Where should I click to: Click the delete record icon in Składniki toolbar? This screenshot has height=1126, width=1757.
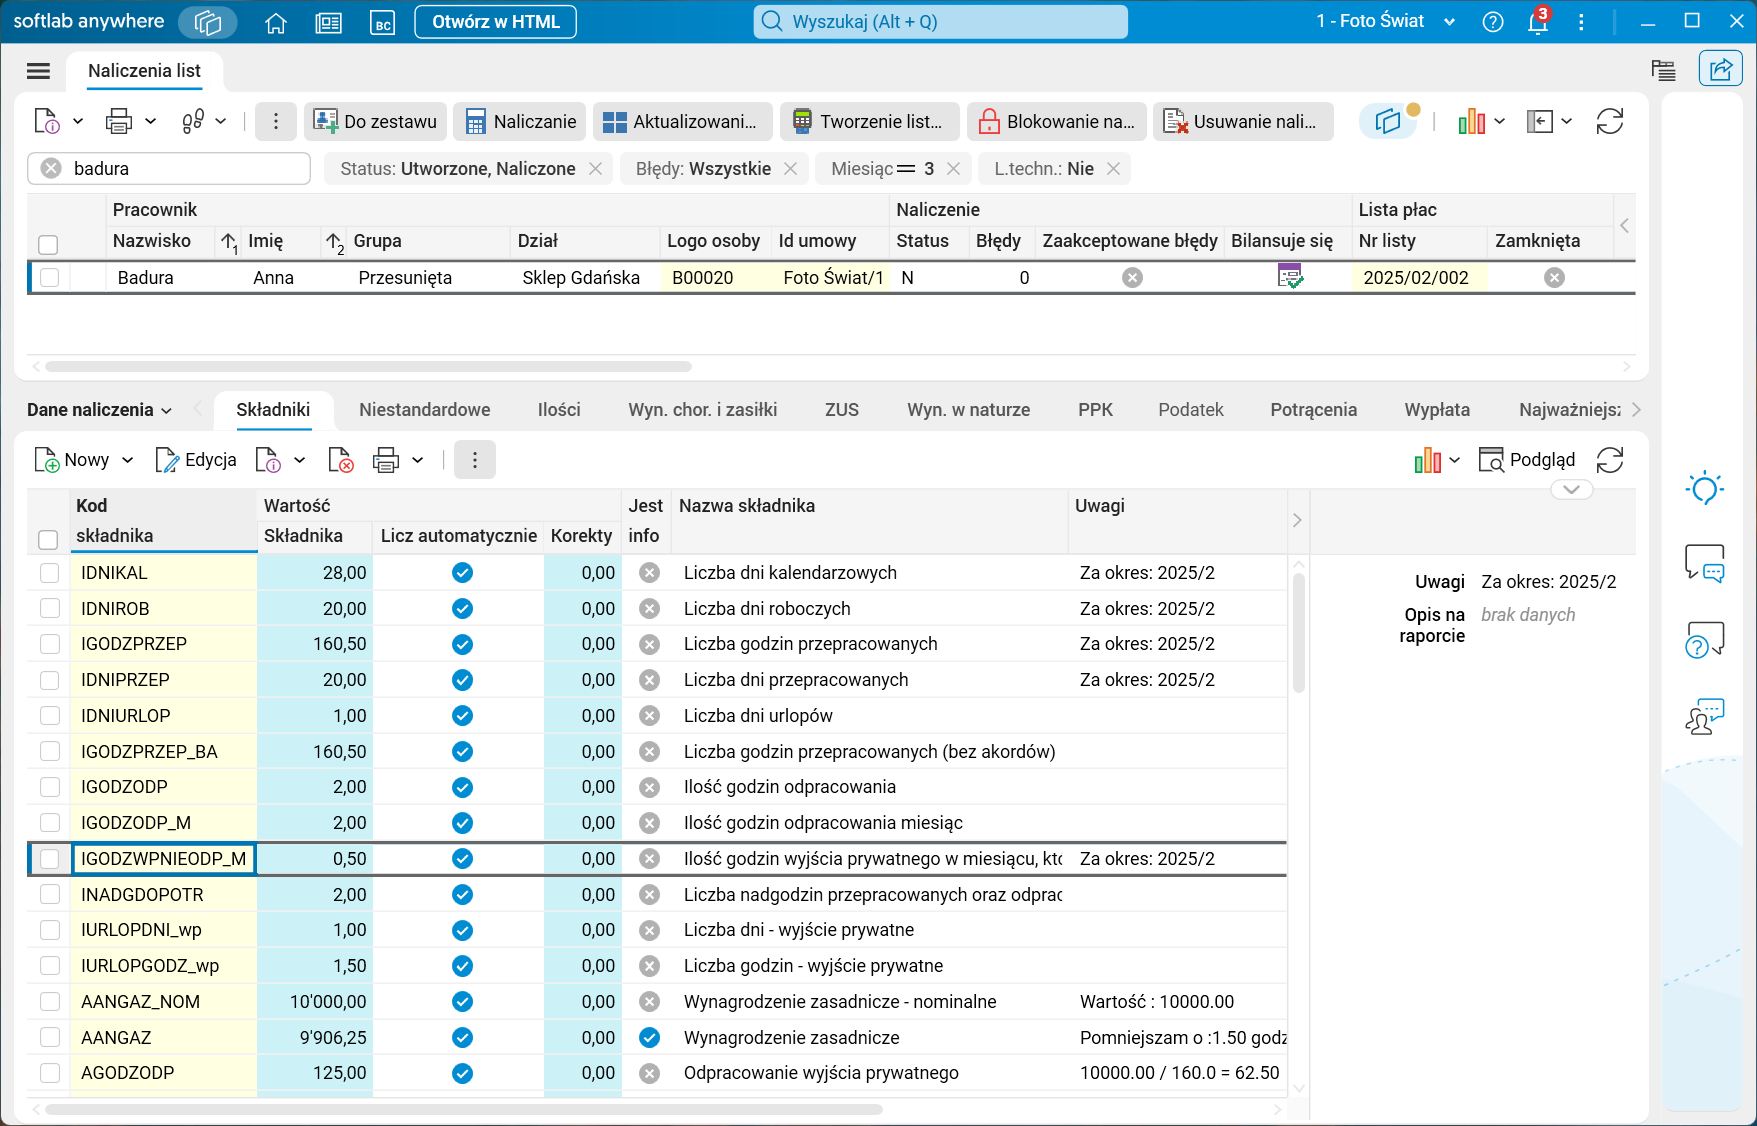pyautogui.click(x=341, y=460)
